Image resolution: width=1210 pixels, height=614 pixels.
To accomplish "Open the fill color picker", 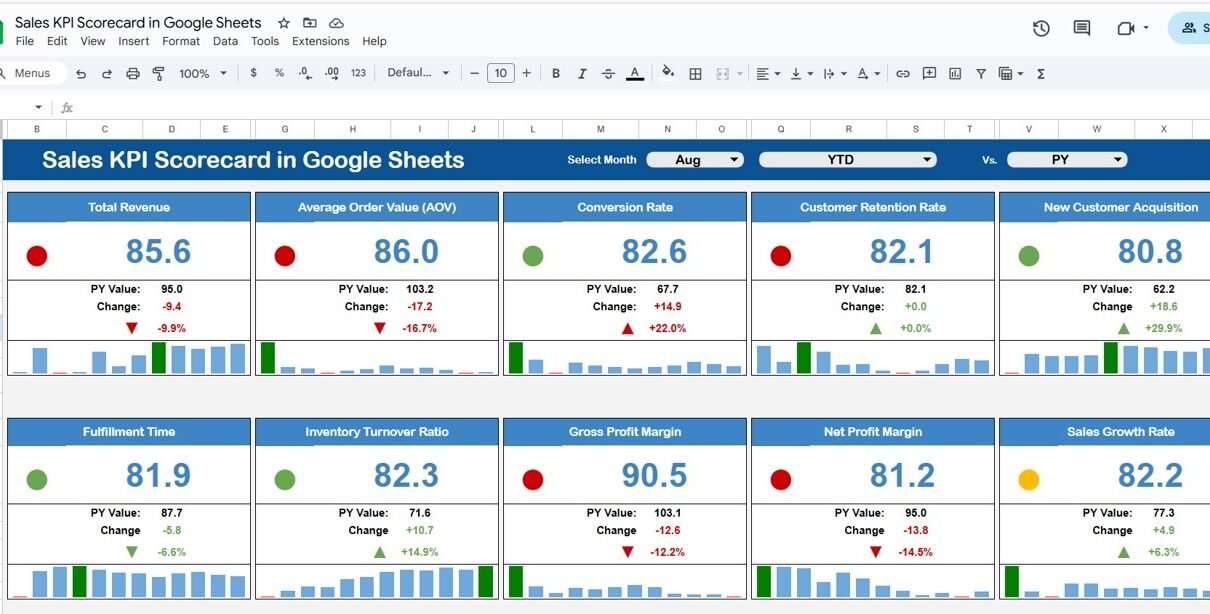I will click(667, 73).
